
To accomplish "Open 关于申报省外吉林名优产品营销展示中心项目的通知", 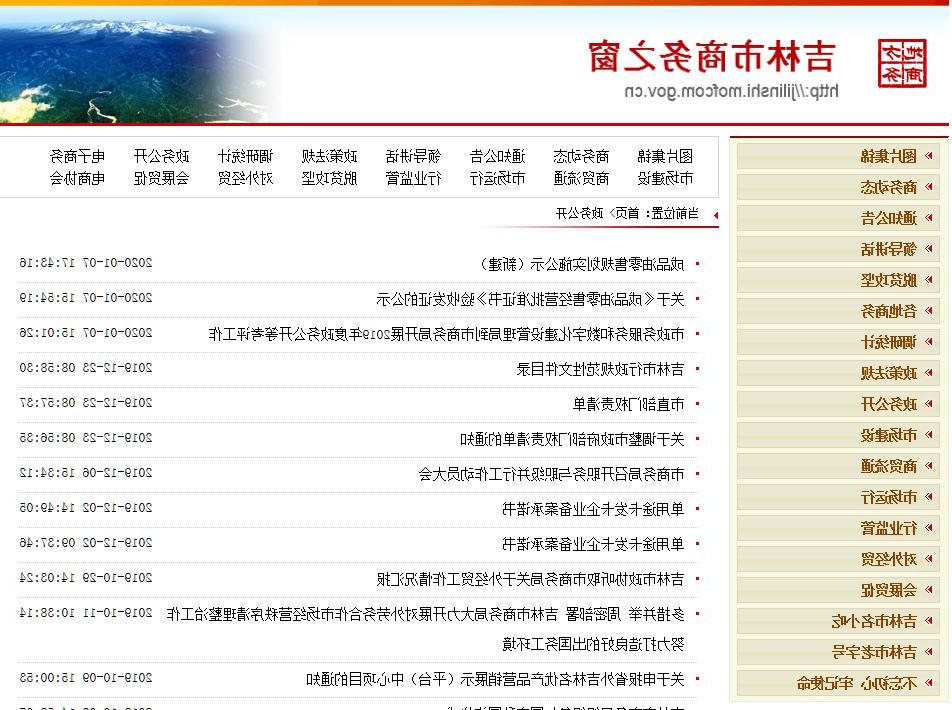I will point(495,679).
